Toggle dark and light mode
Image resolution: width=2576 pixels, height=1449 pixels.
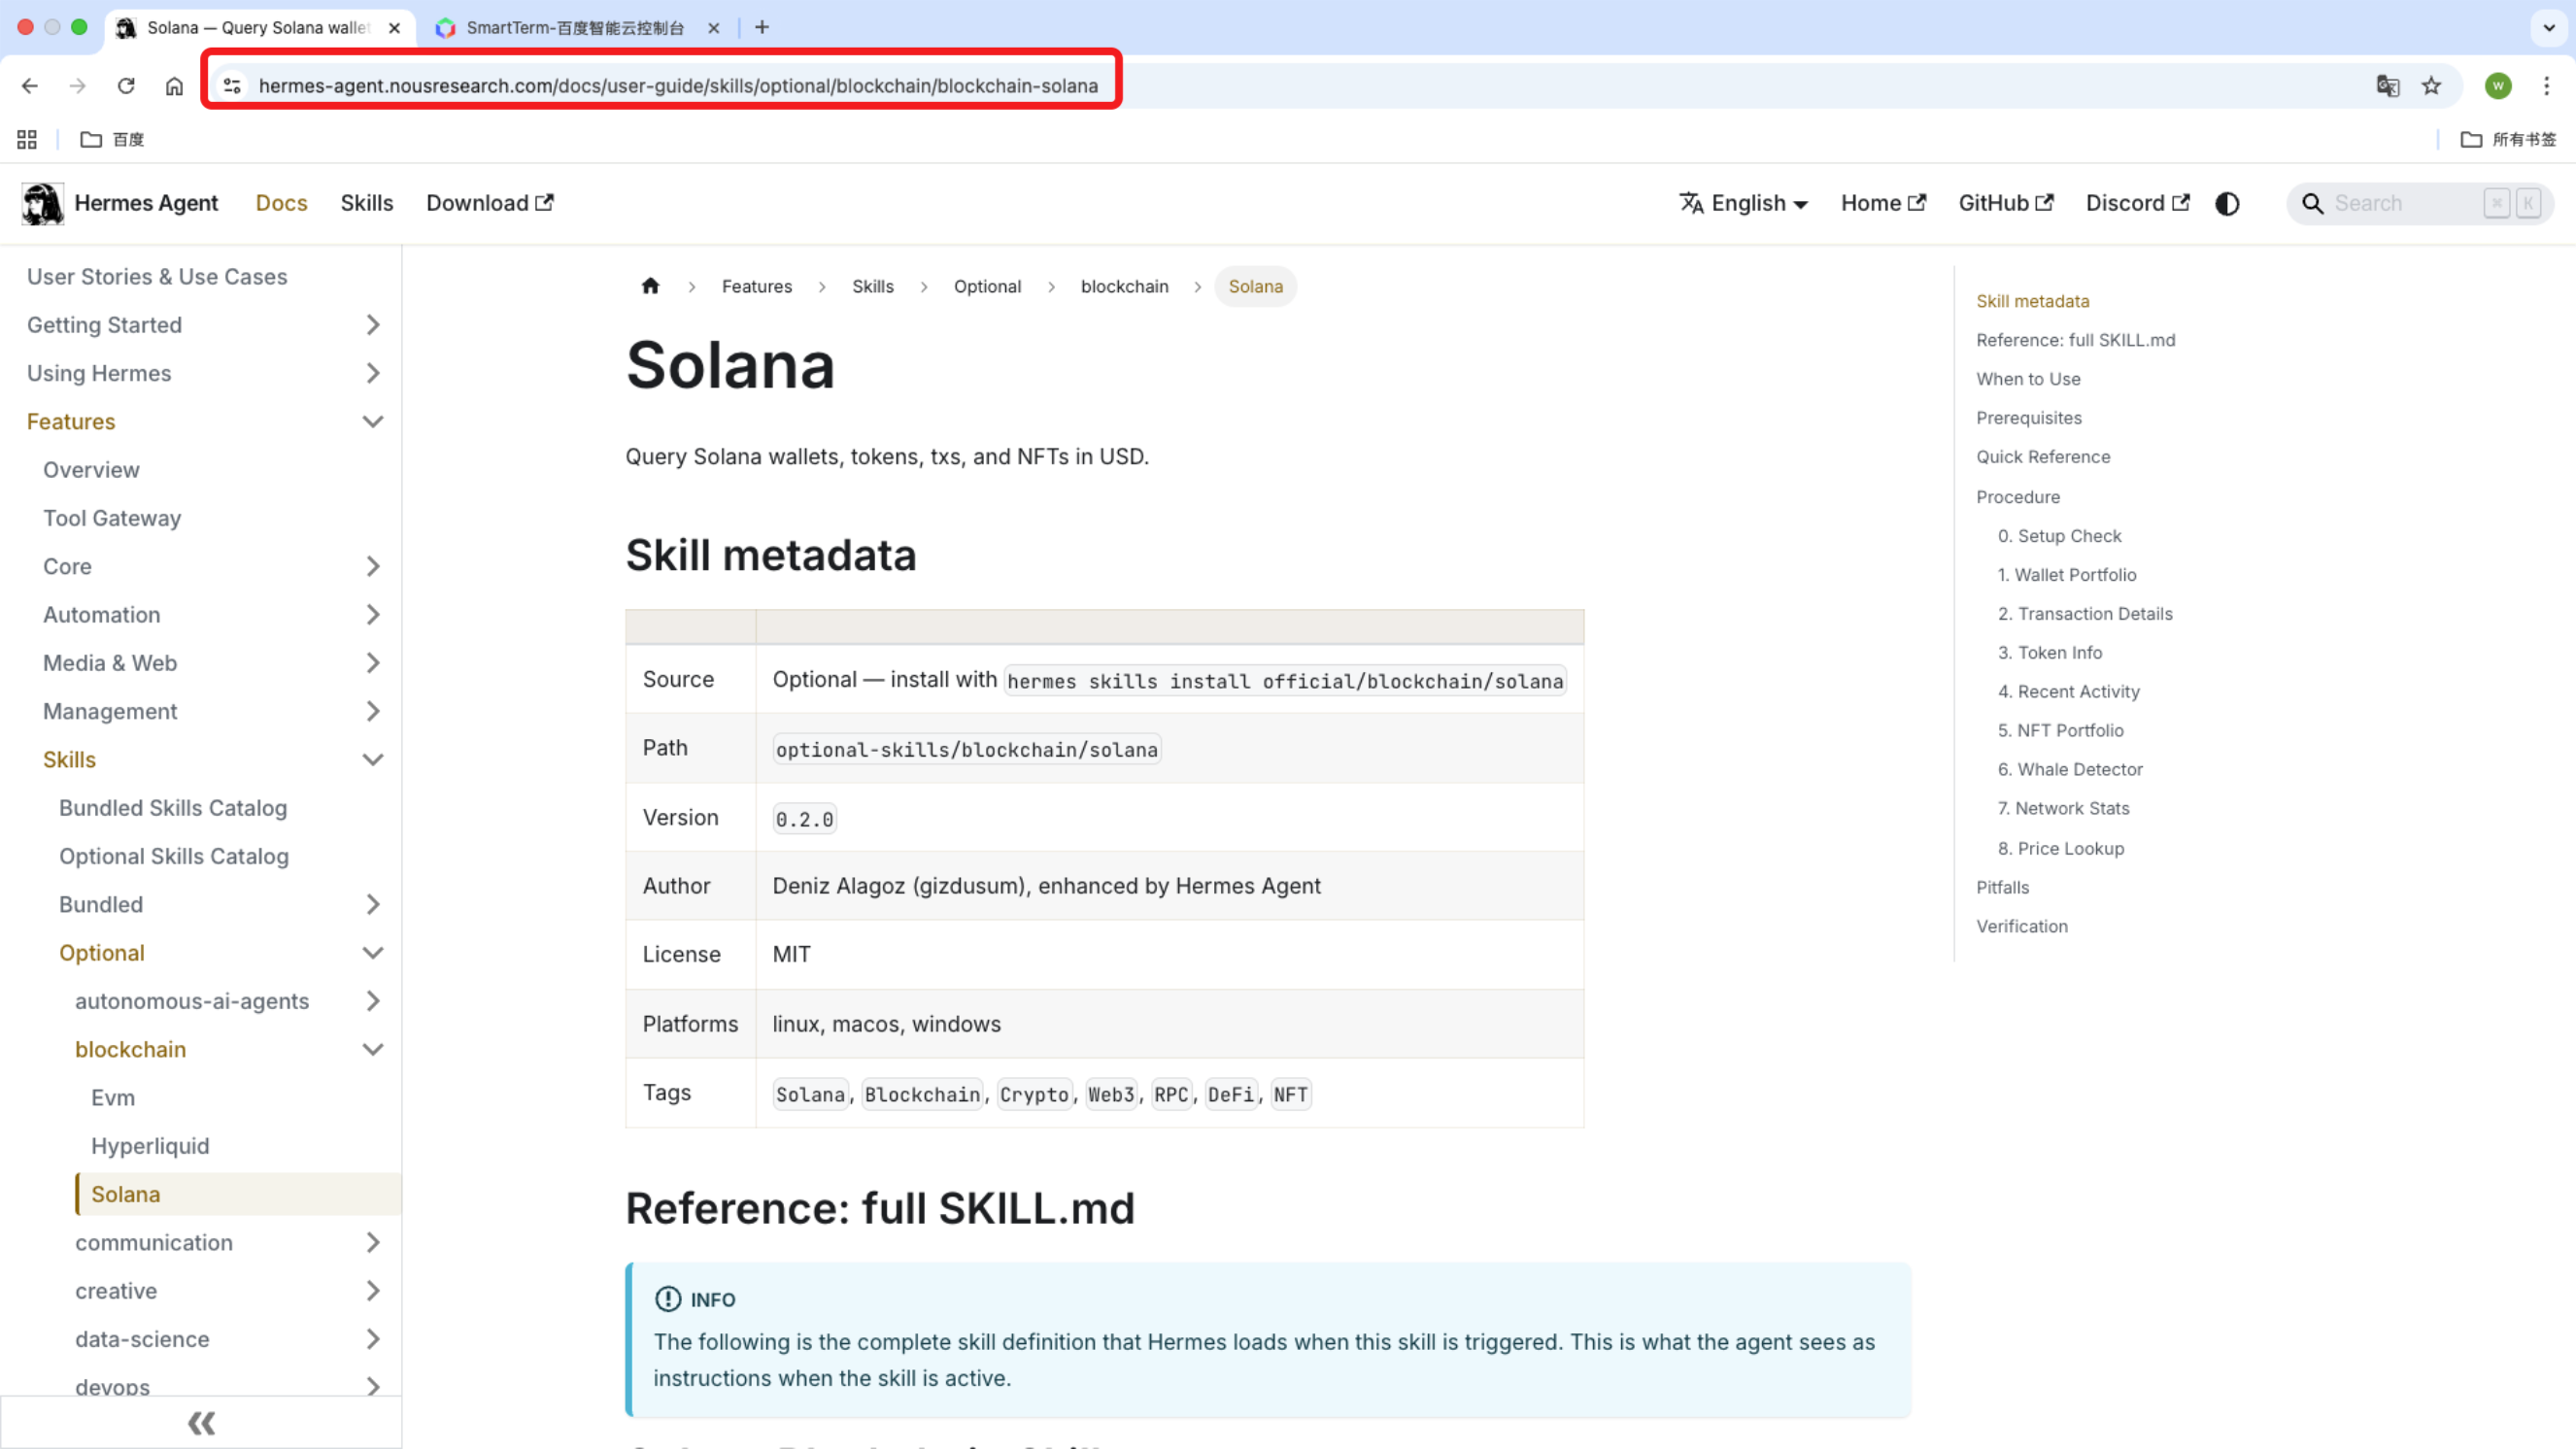pos(2227,204)
